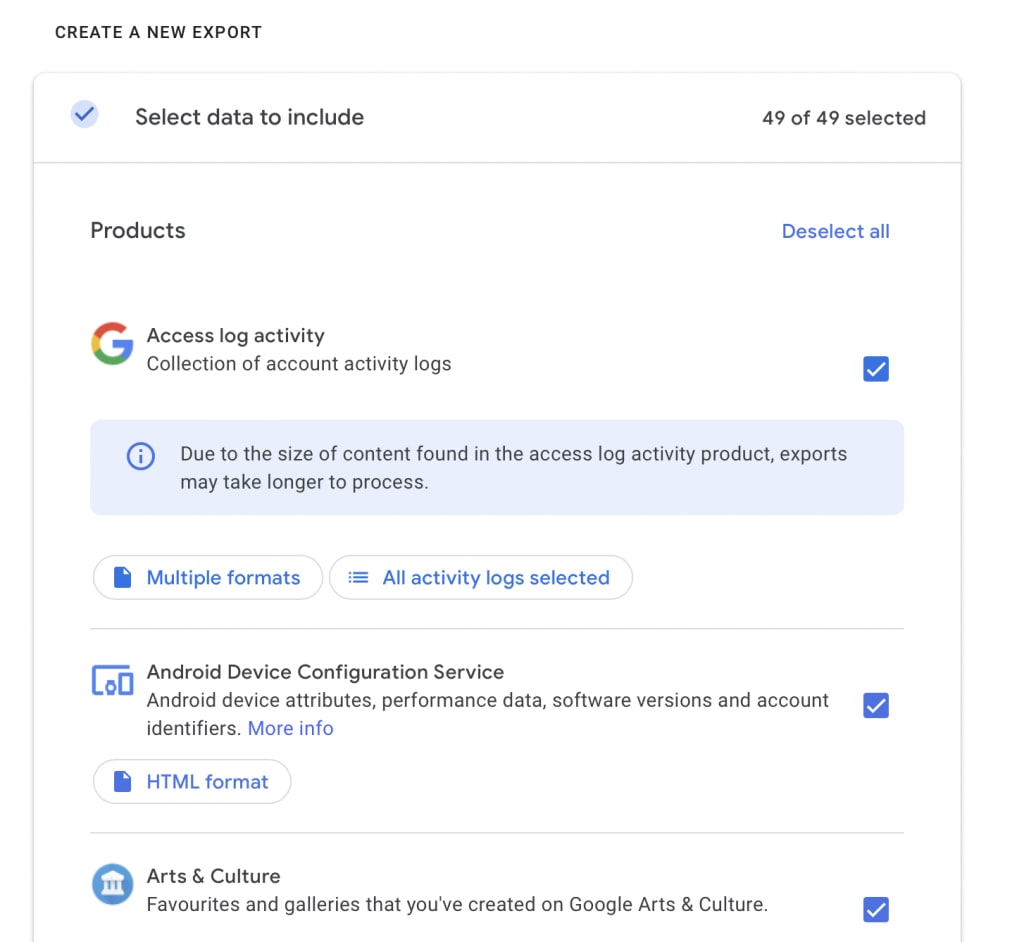Click the list icon in the activity logs chip
This screenshot has height=942, width=1024.
point(358,577)
